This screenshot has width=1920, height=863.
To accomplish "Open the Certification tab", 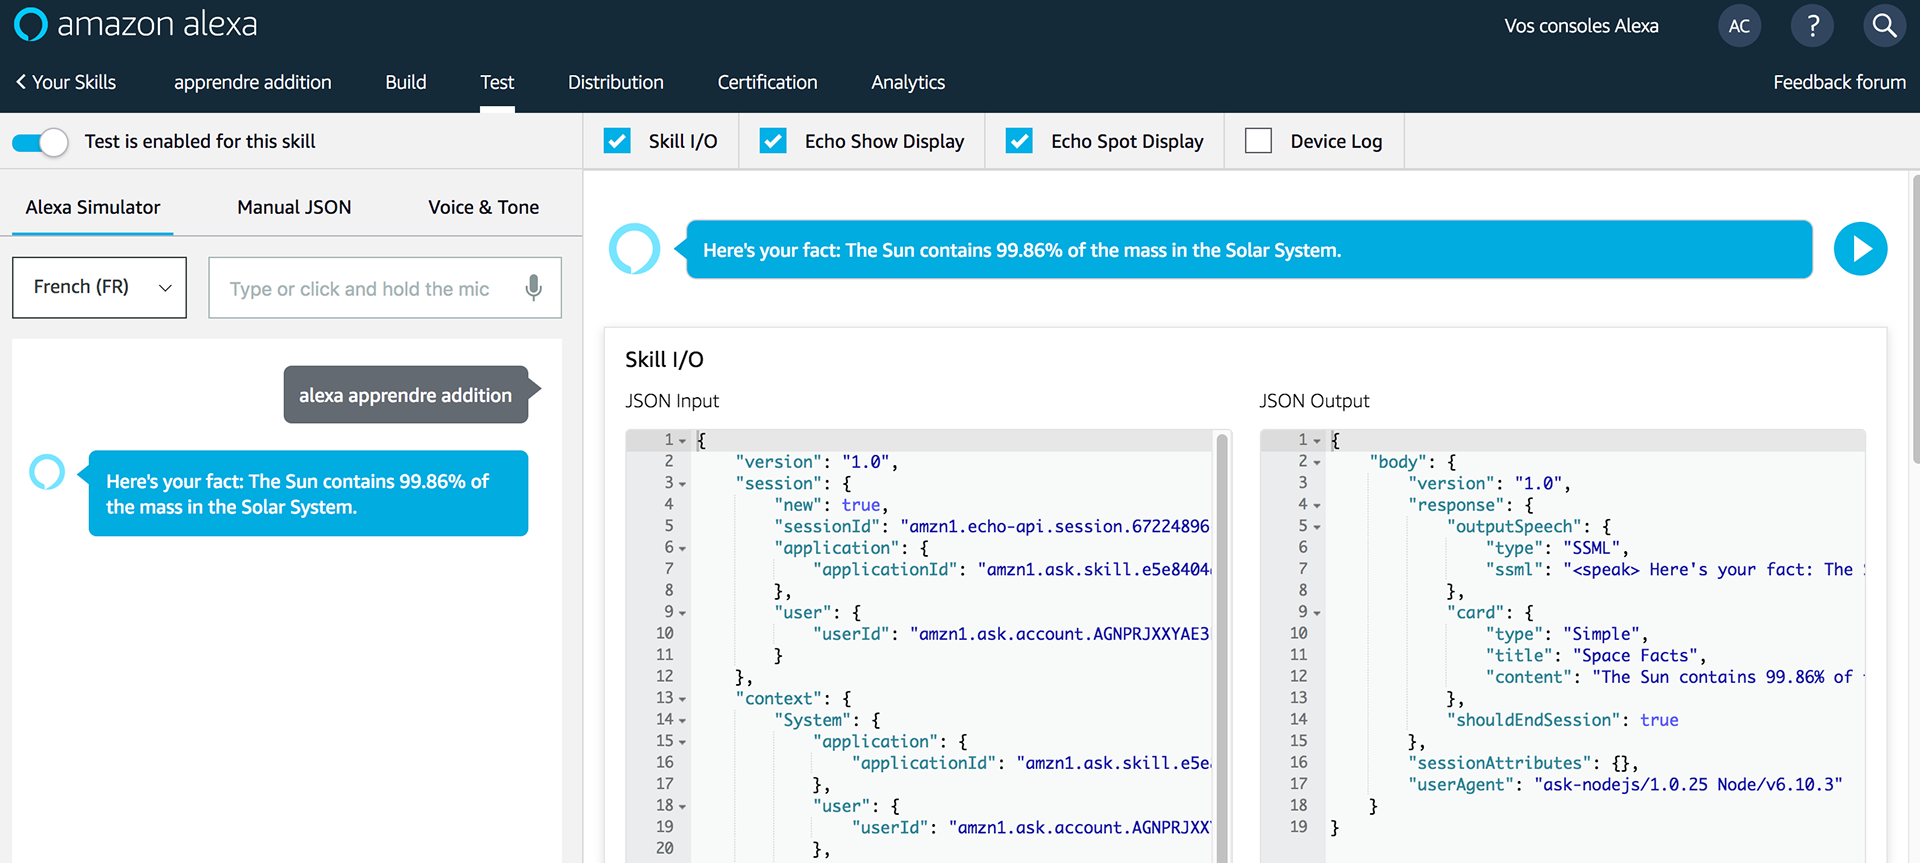I will pos(767,82).
